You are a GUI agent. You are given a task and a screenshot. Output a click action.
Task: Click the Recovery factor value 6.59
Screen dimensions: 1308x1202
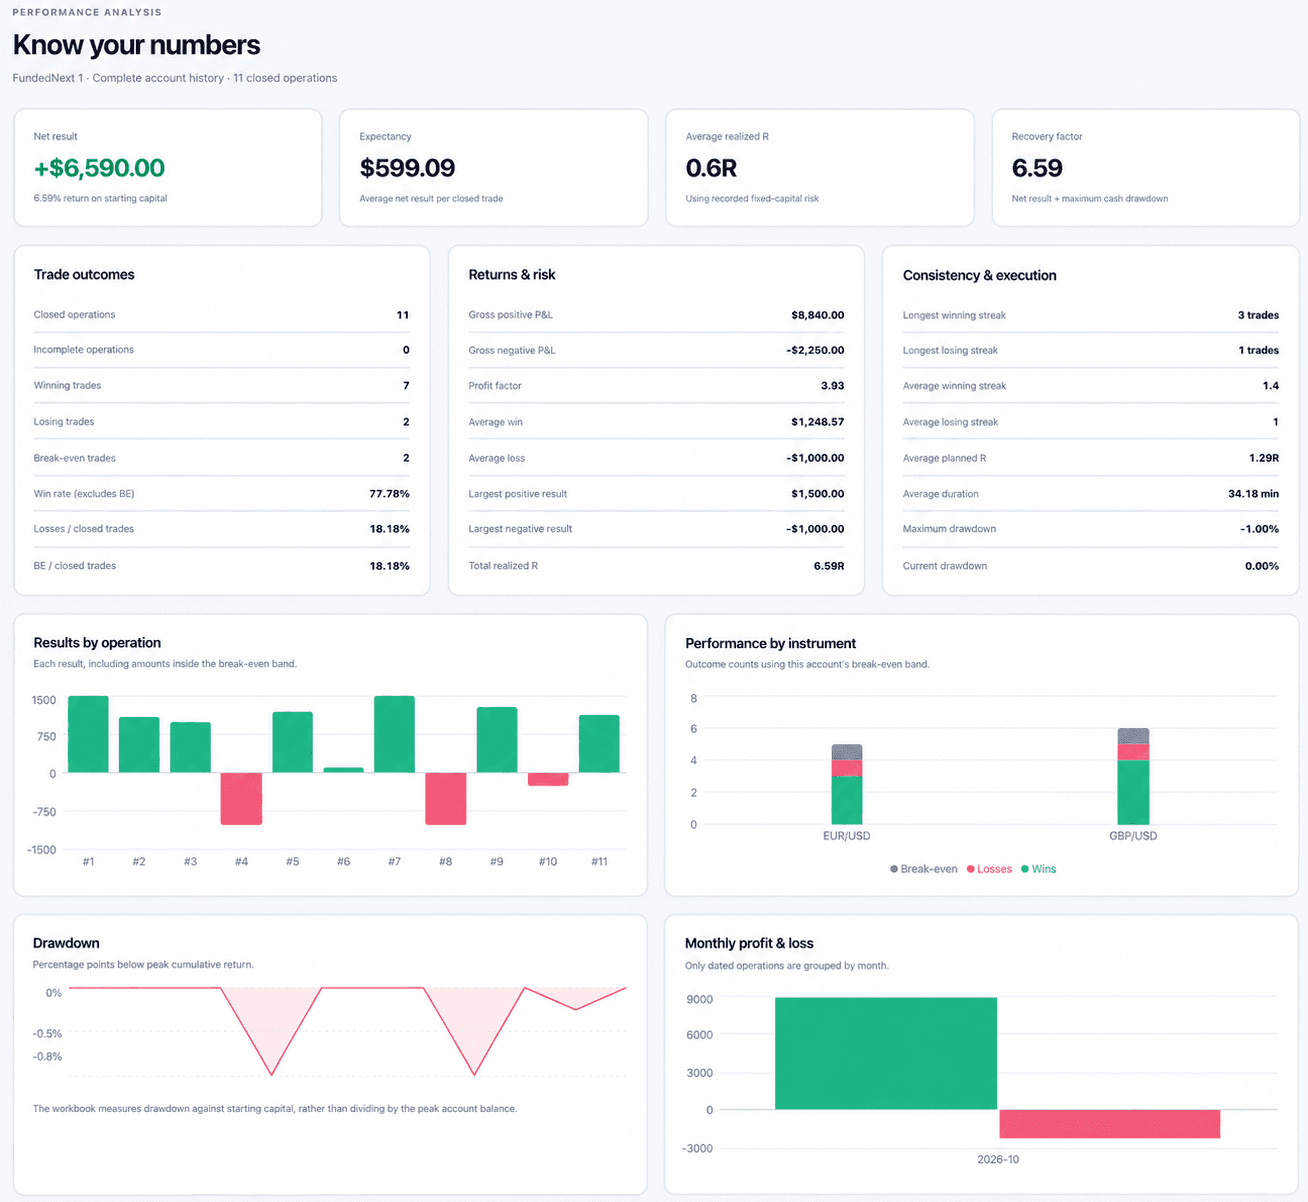click(x=1037, y=168)
